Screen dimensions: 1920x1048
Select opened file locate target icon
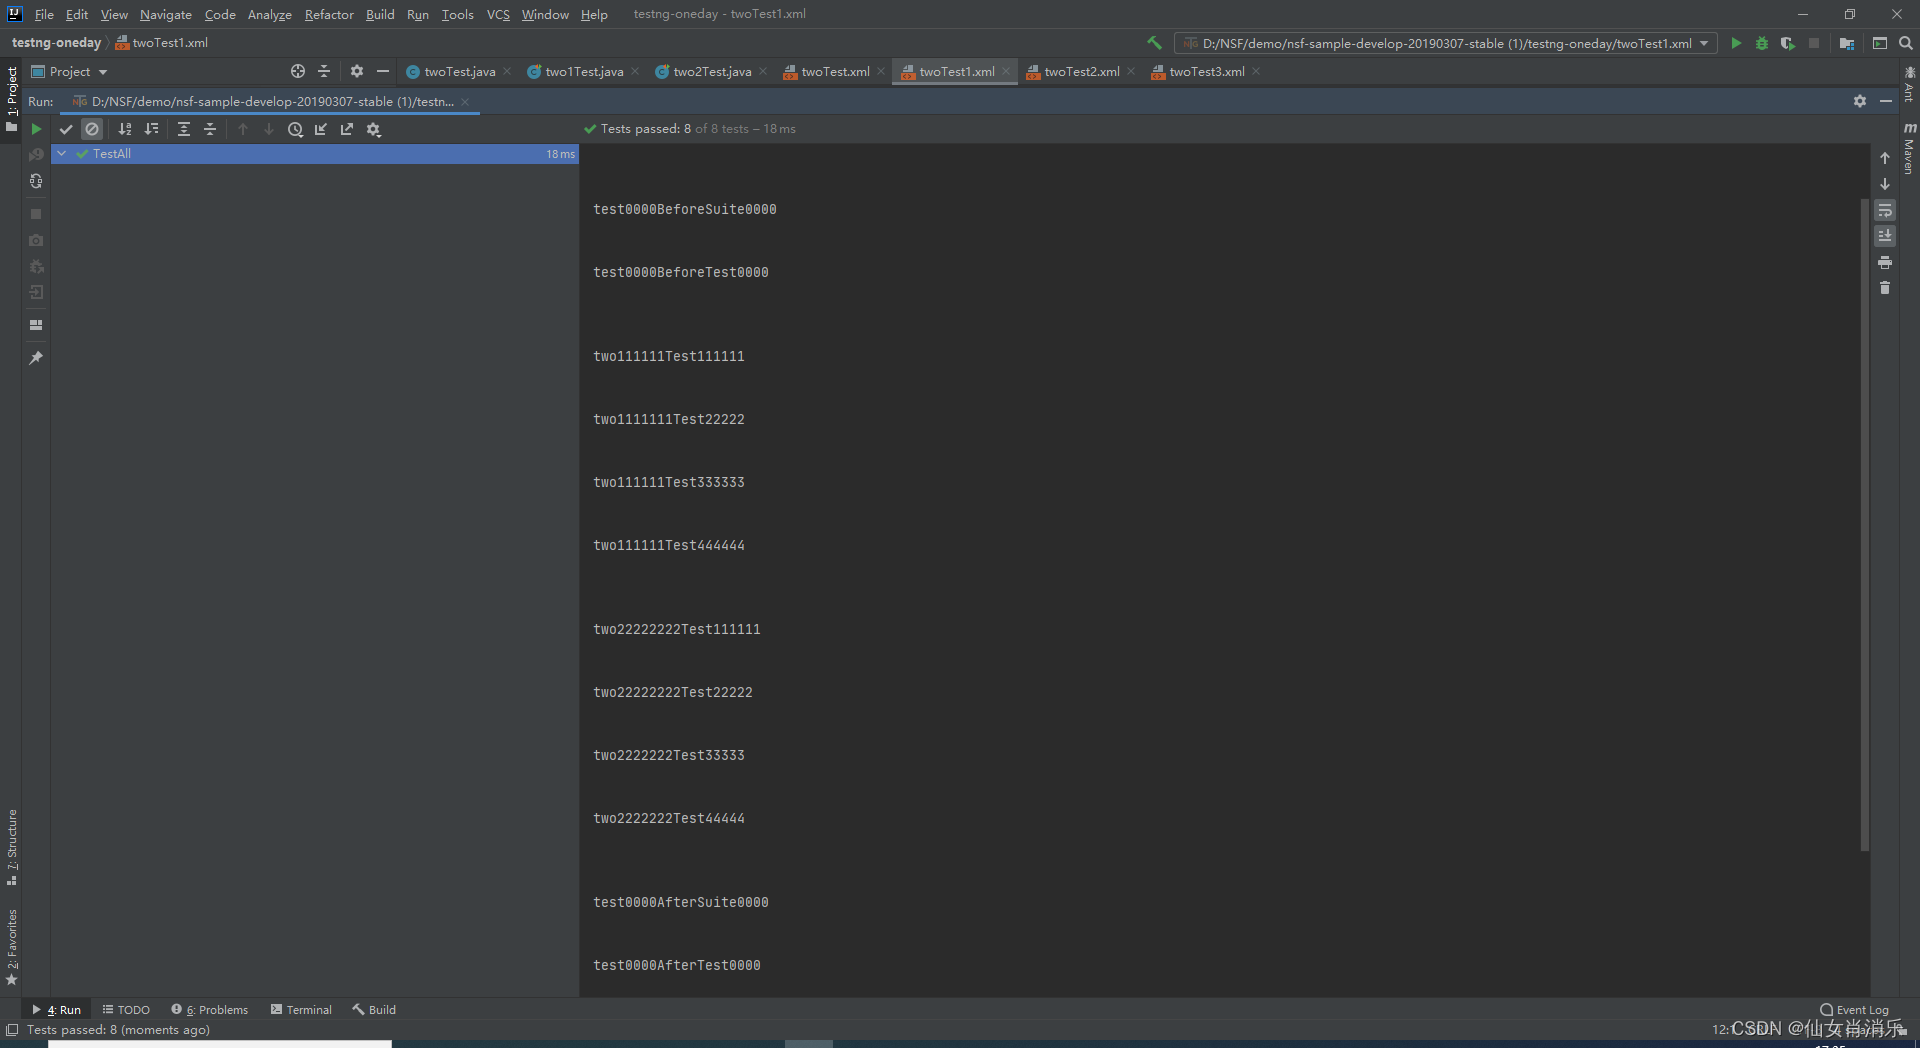coord(298,71)
